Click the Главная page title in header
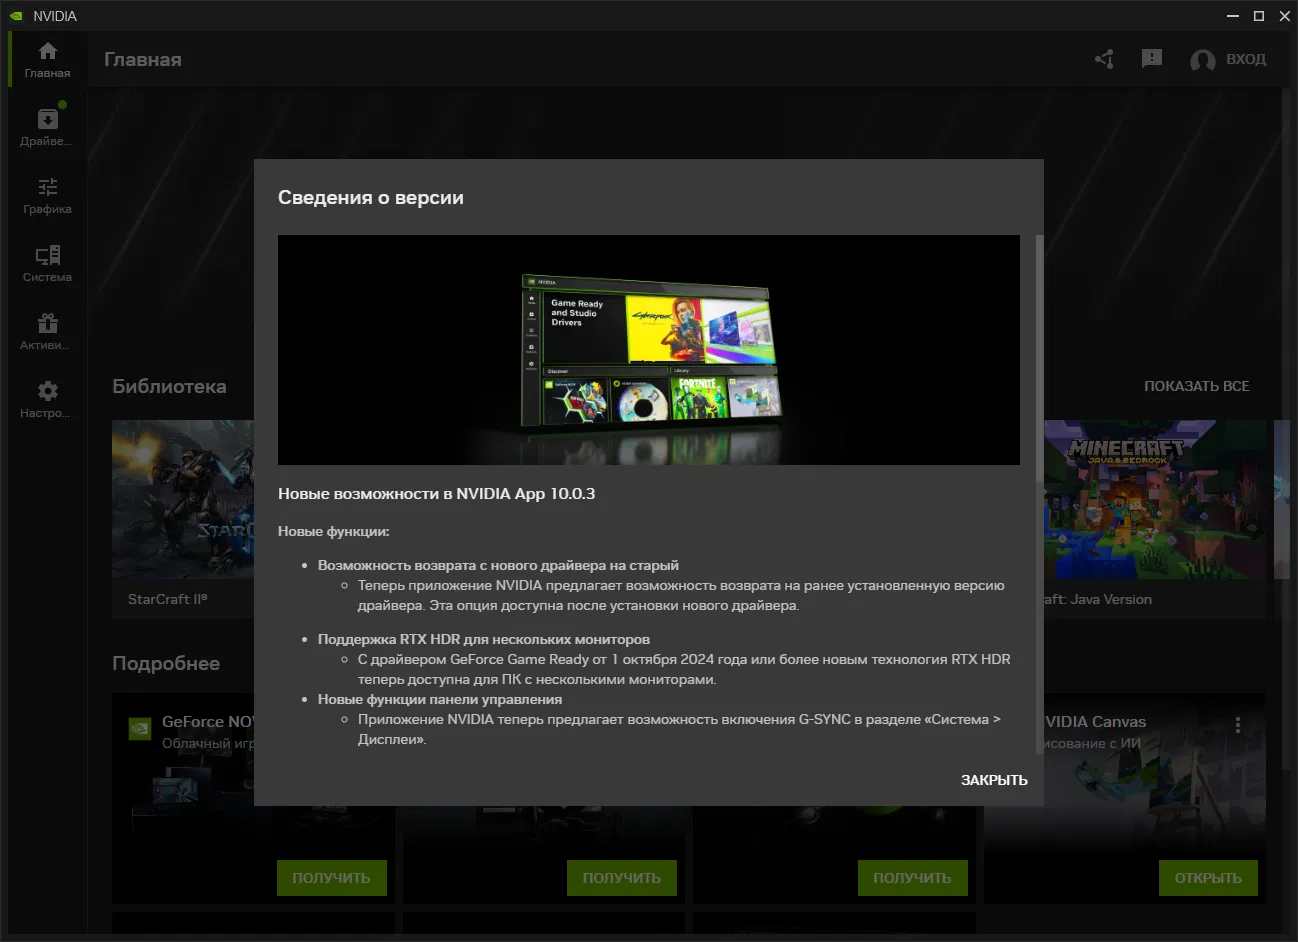 tap(143, 60)
